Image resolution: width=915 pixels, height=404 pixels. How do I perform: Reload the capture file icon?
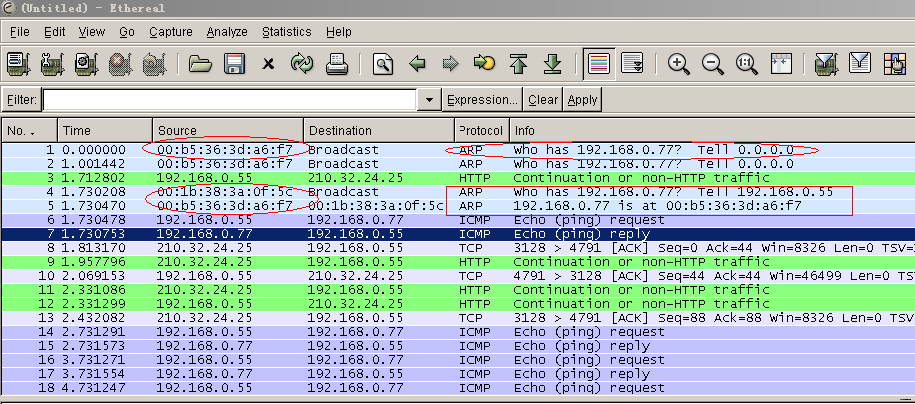click(x=302, y=64)
